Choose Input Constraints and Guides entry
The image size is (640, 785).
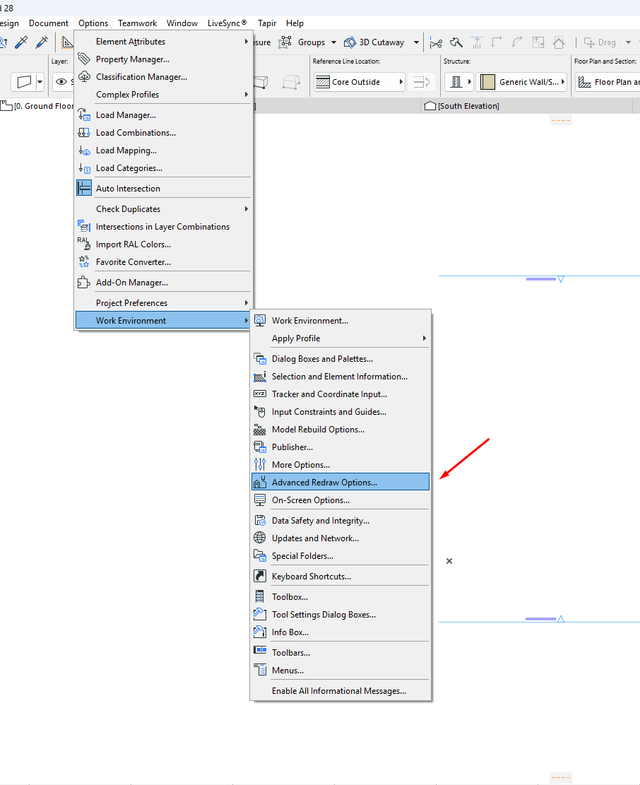(341, 412)
